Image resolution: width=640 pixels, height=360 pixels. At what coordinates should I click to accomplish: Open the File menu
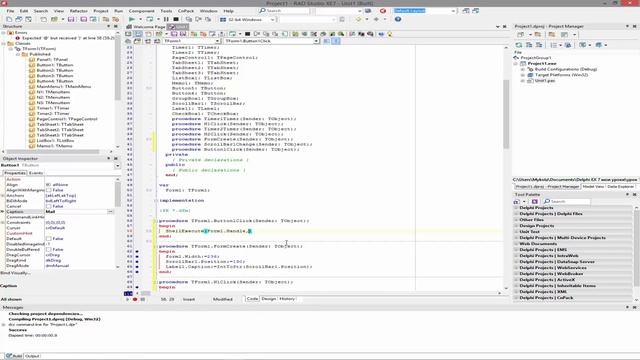[10, 11]
